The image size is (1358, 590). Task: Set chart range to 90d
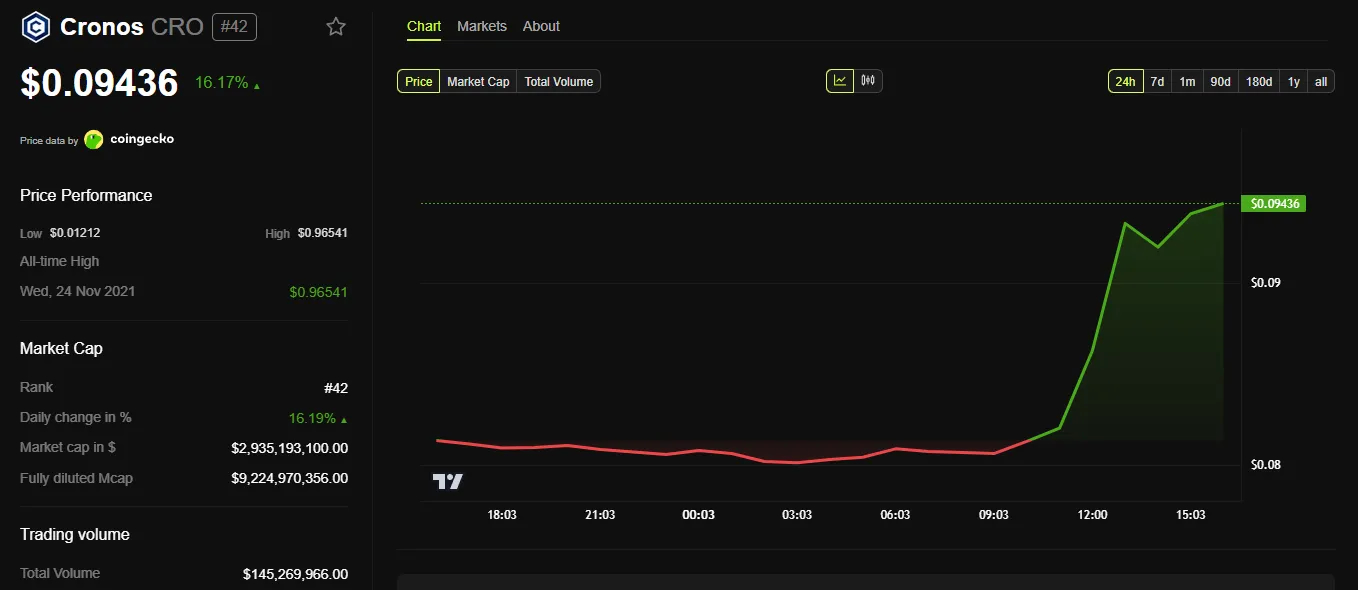tap(1220, 82)
